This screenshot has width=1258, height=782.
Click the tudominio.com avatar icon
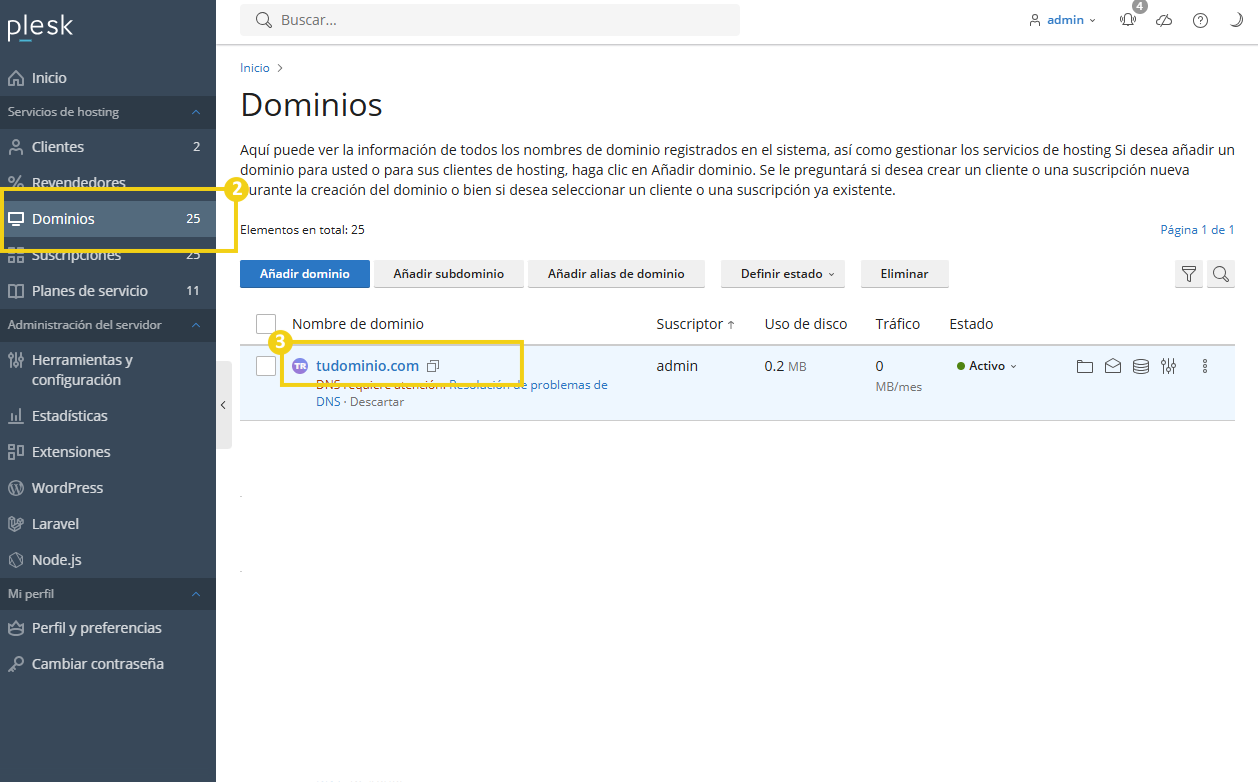[x=300, y=366]
